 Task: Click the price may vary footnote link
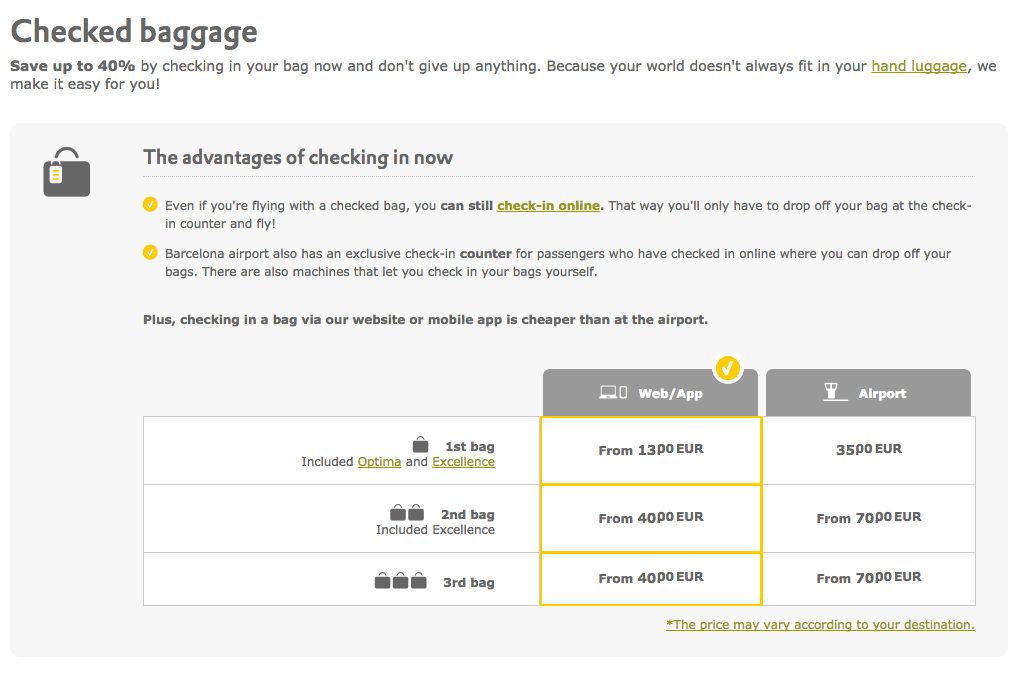820,624
